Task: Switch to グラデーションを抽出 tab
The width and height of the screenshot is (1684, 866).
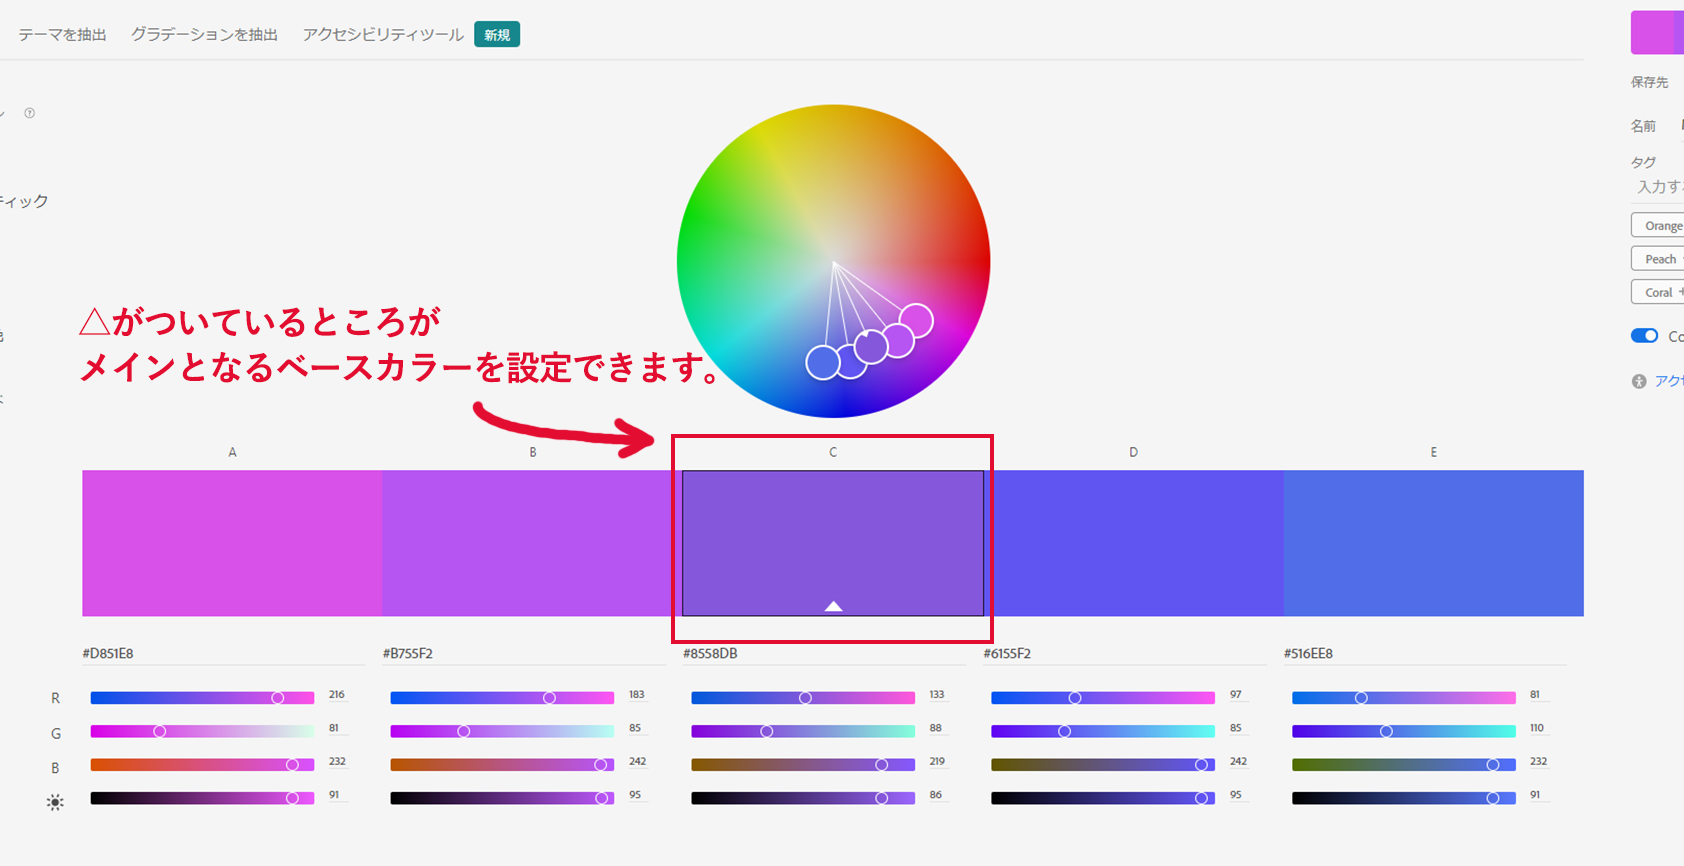Action: (x=204, y=35)
